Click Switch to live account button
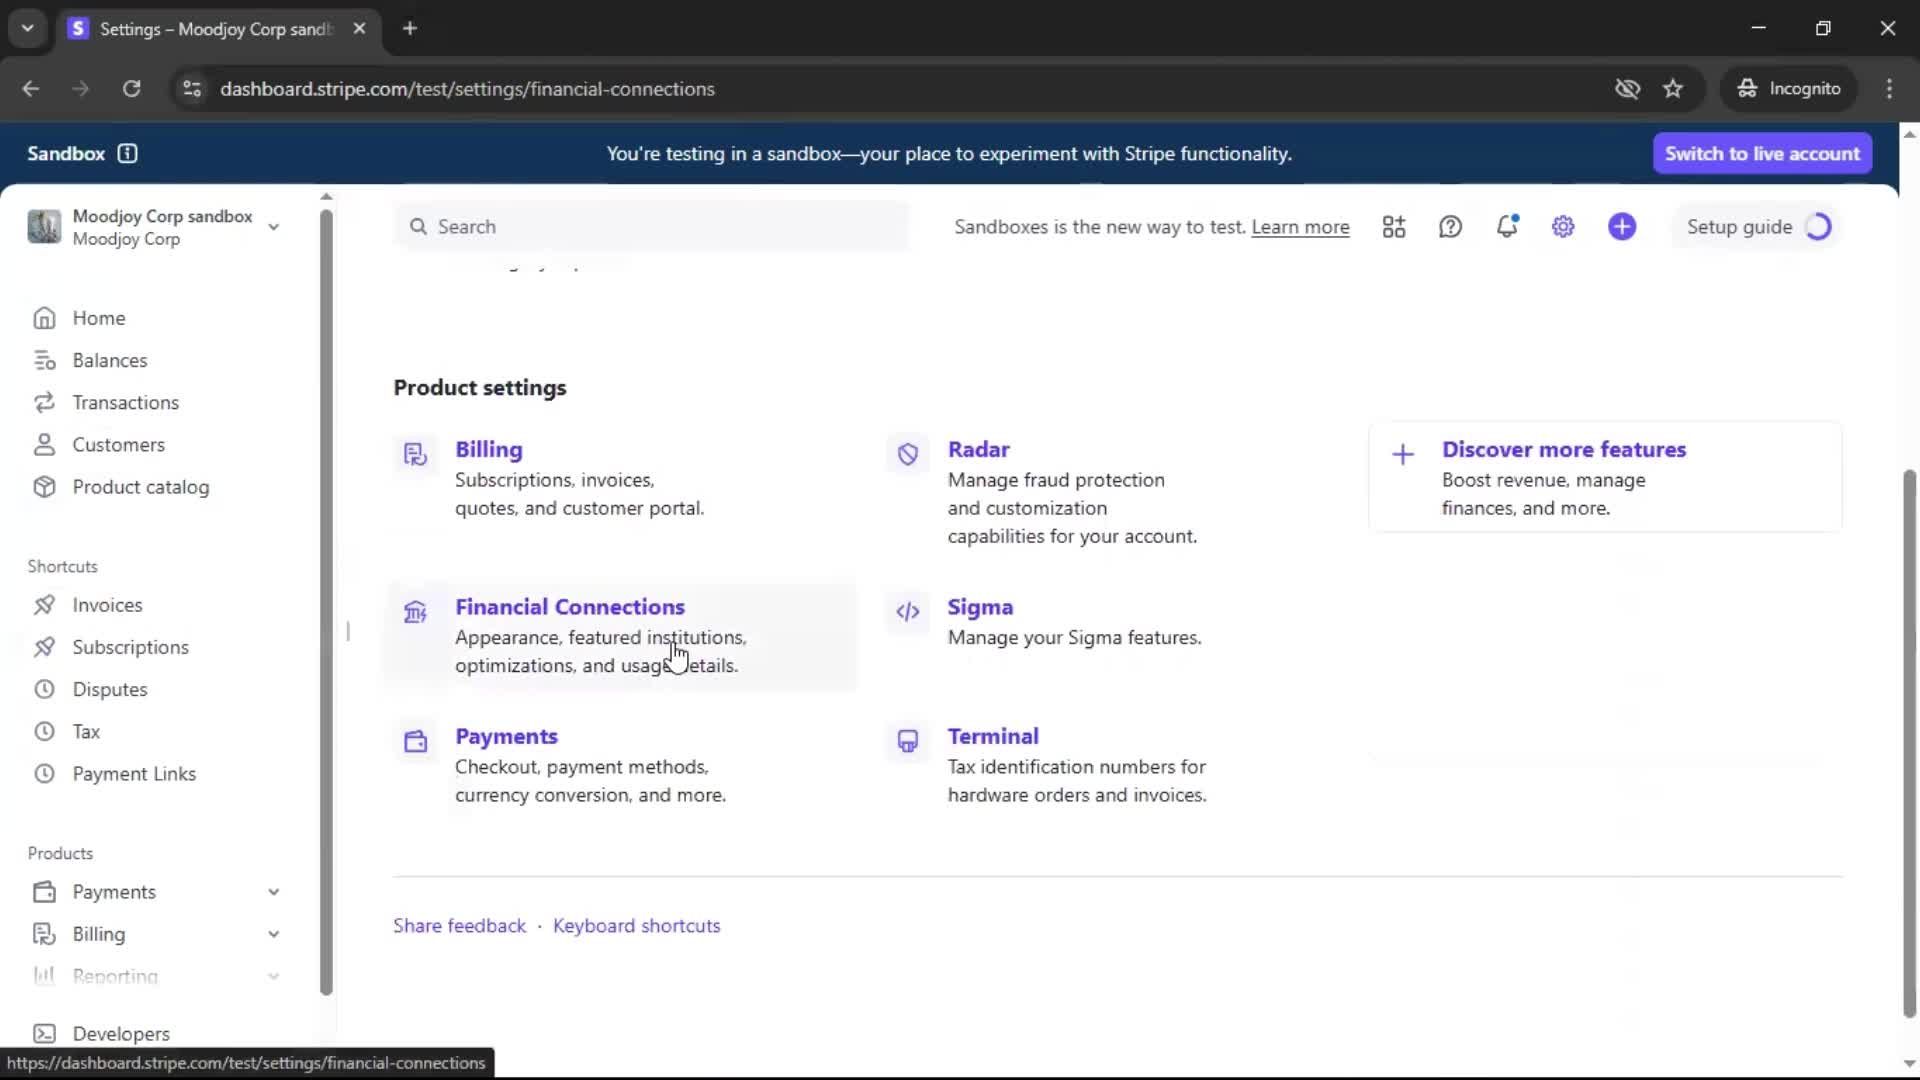This screenshot has width=1920, height=1080. click(x=1762, y=153)
